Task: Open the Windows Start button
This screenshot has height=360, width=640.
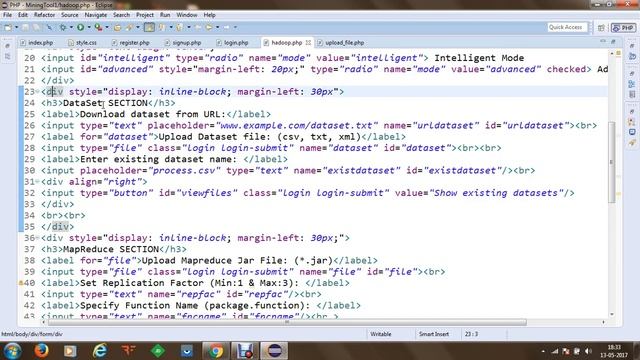Action: pos(12,351)
